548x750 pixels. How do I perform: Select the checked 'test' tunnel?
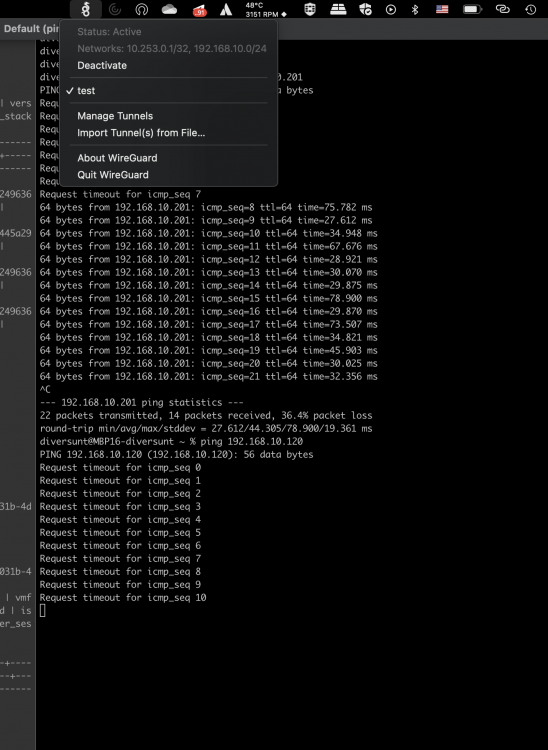(x=86, y=90)
